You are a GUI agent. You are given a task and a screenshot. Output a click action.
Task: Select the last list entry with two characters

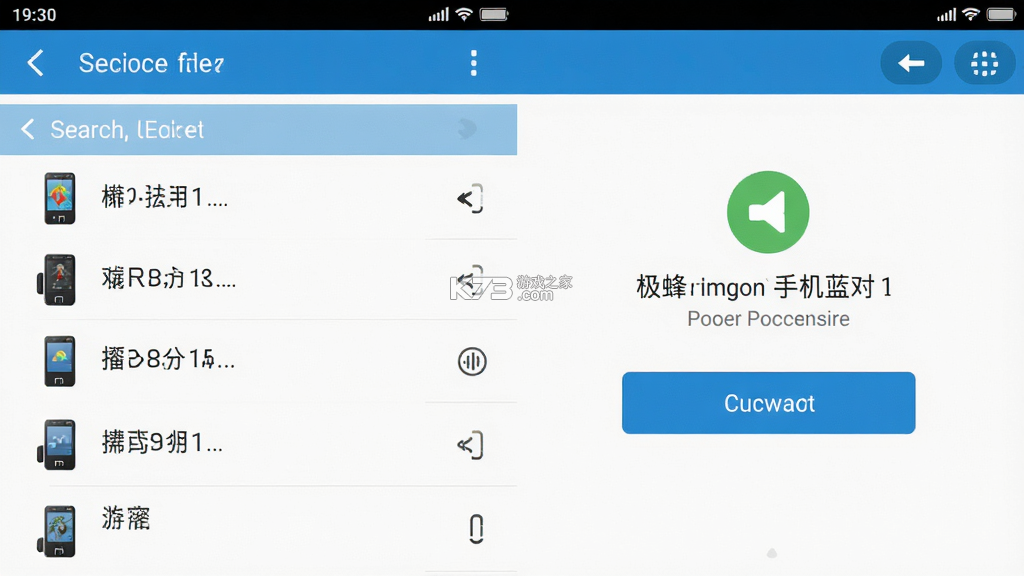pyautogui.click(x=126, y=519)
